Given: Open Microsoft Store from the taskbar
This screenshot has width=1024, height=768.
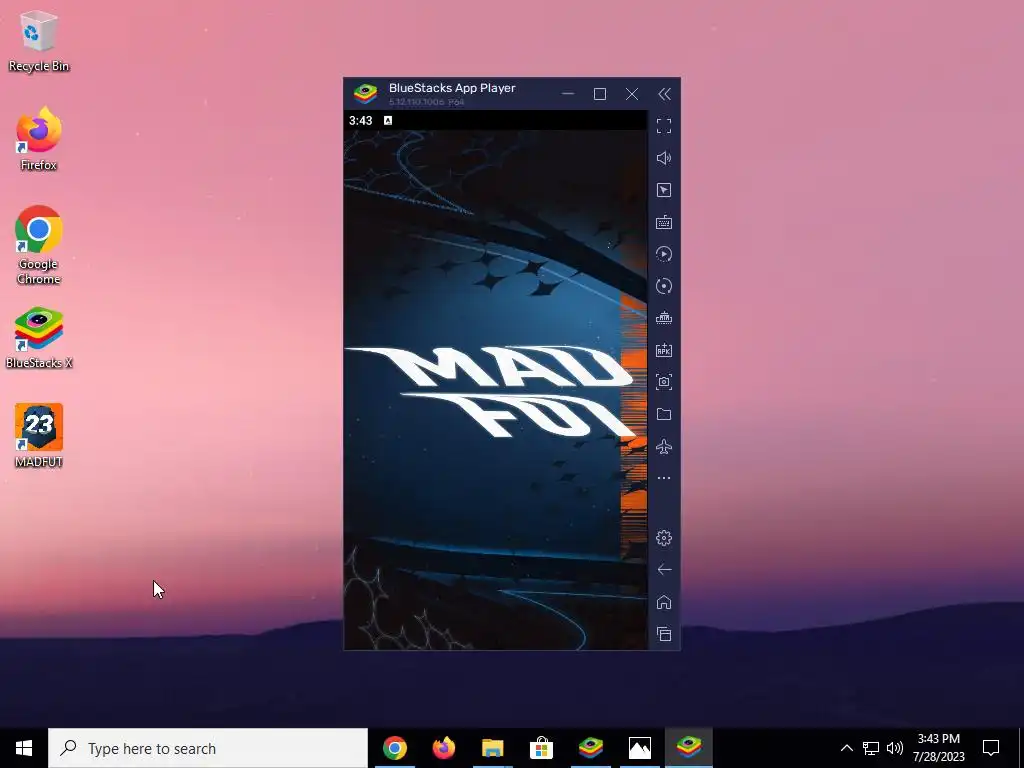Looking at the screenshot, I should 541,748.
